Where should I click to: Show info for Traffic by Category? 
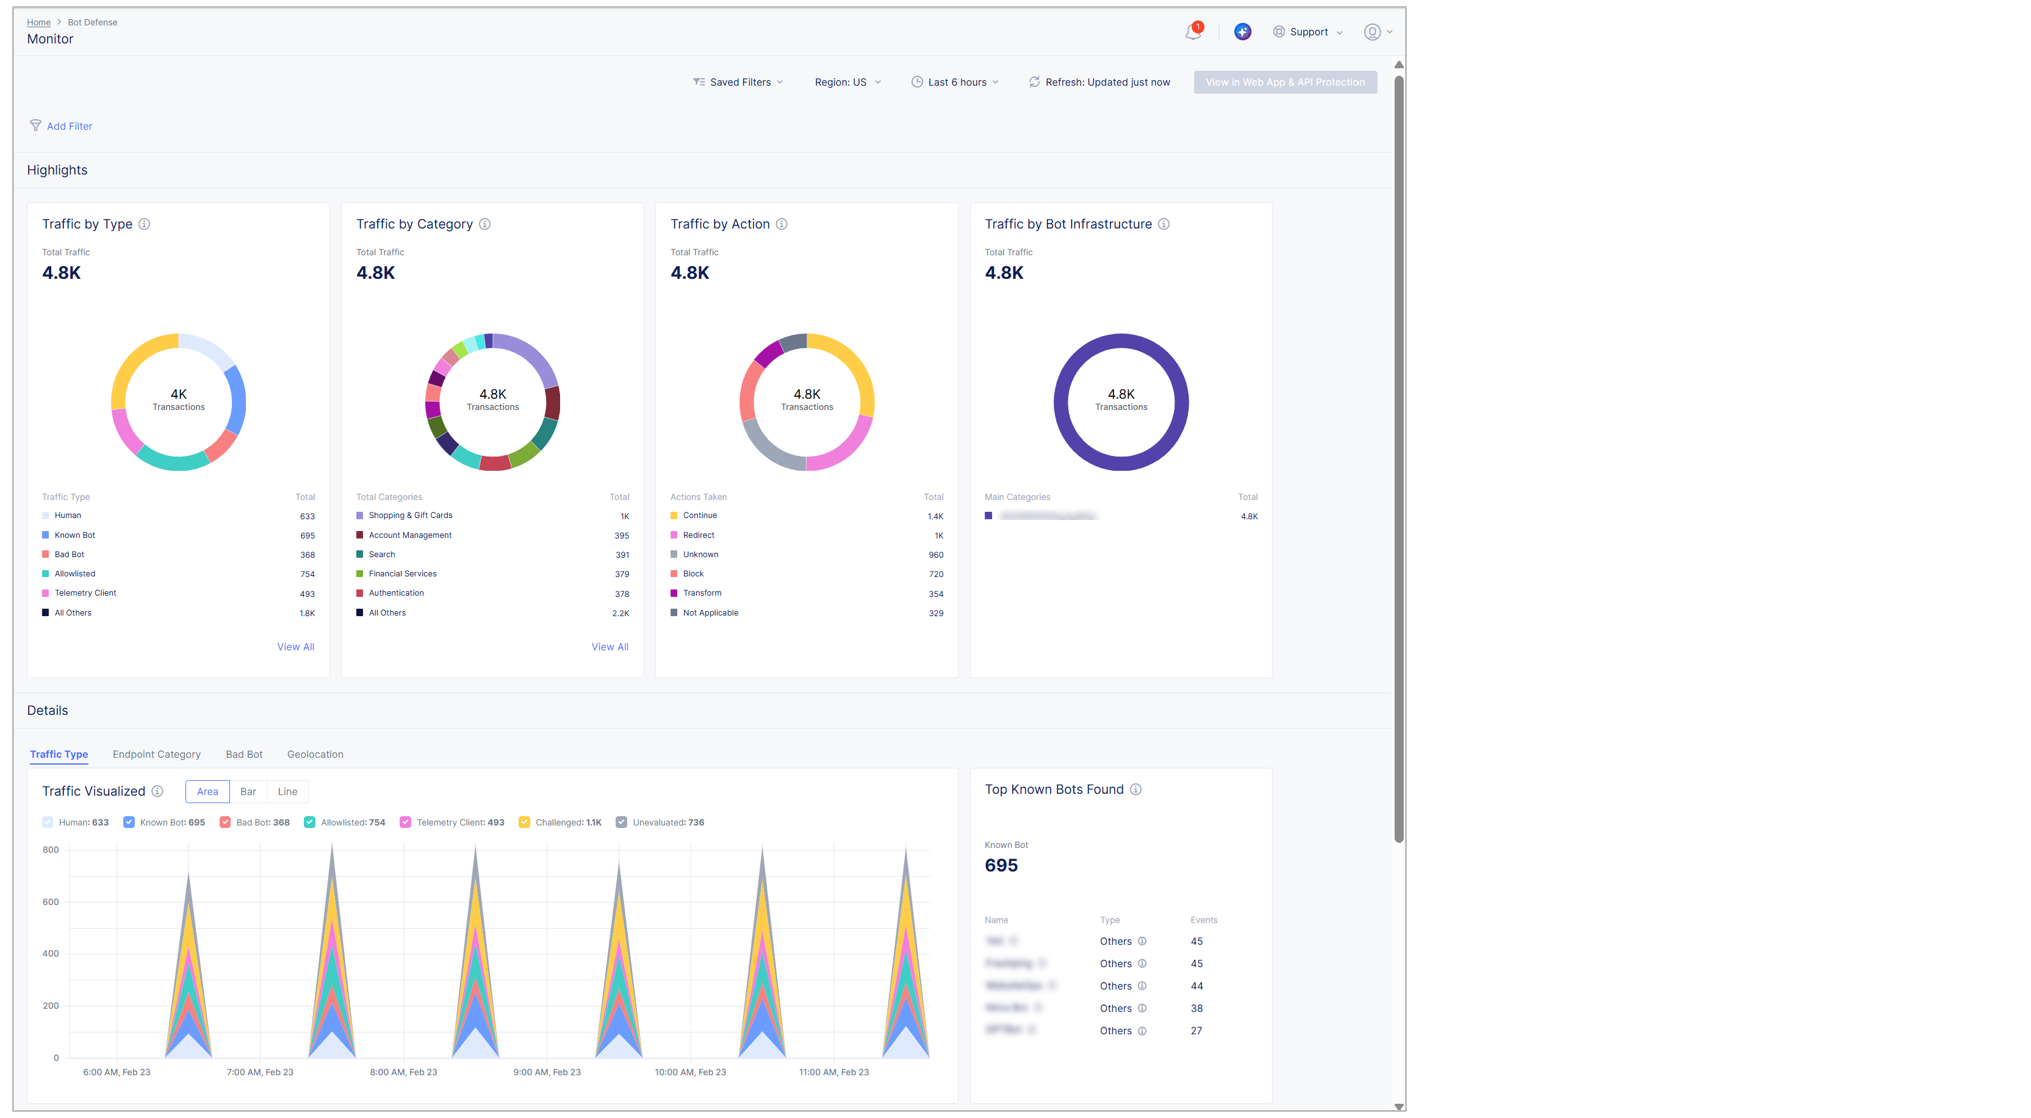pyautogui.click(x=485, y=224)
